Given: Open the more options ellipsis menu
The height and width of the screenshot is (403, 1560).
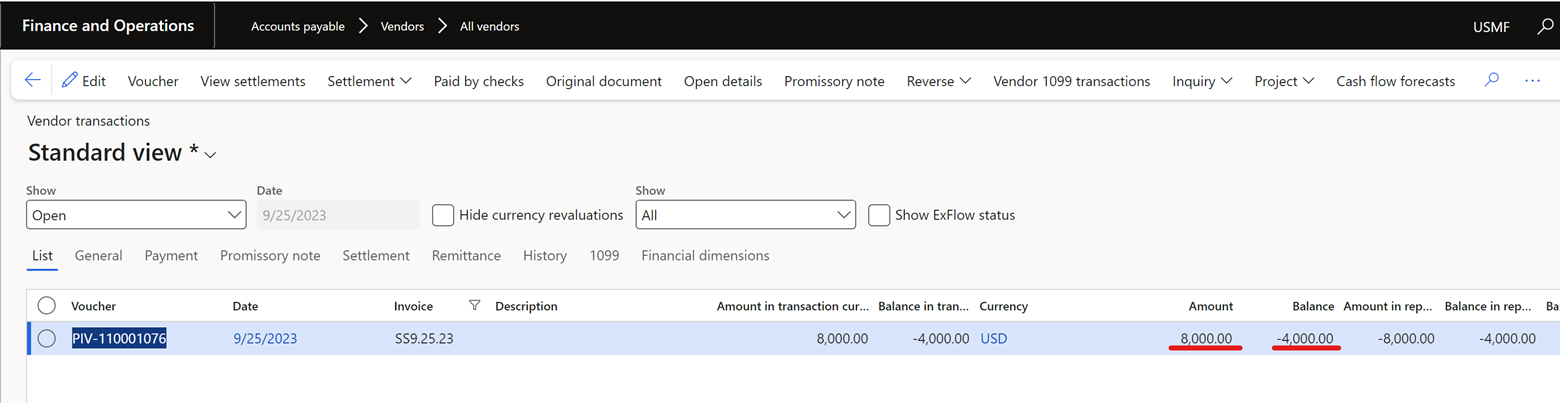Looking at the screenshot, I should point(1532,81).
